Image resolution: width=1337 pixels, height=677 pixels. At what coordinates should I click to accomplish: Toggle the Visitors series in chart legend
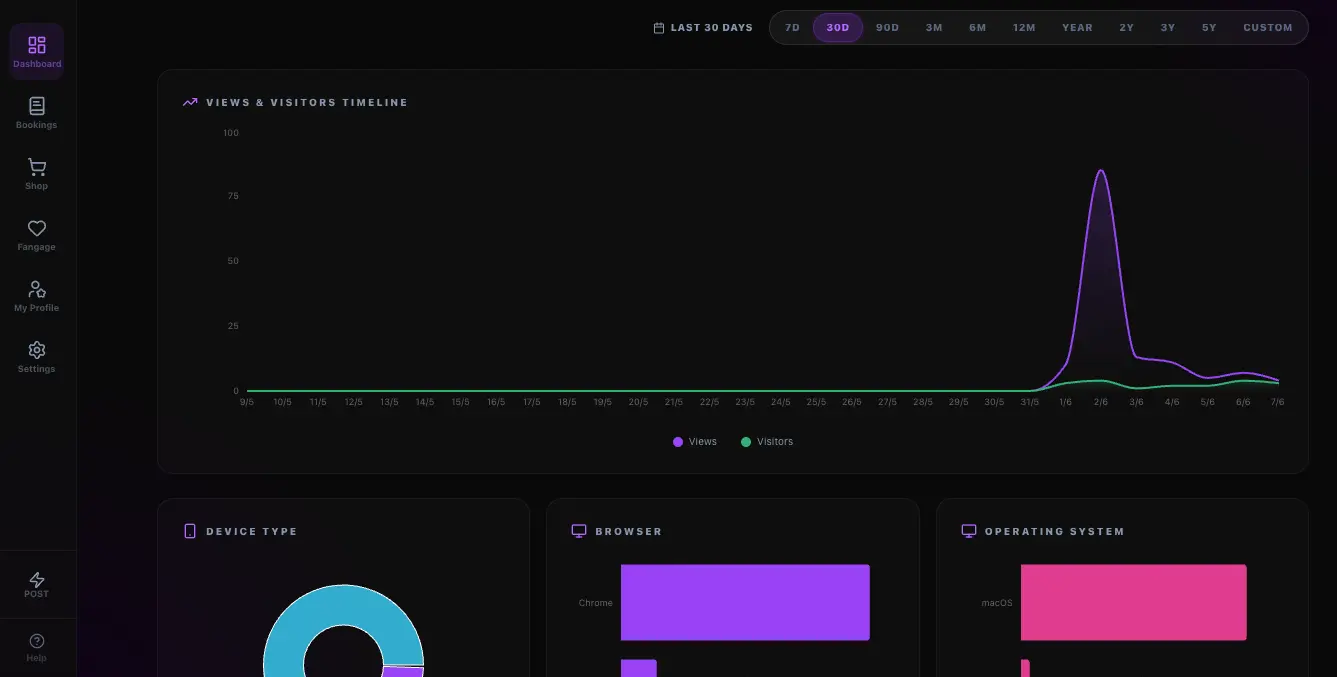pyautogui.click(x=767, y=442)
